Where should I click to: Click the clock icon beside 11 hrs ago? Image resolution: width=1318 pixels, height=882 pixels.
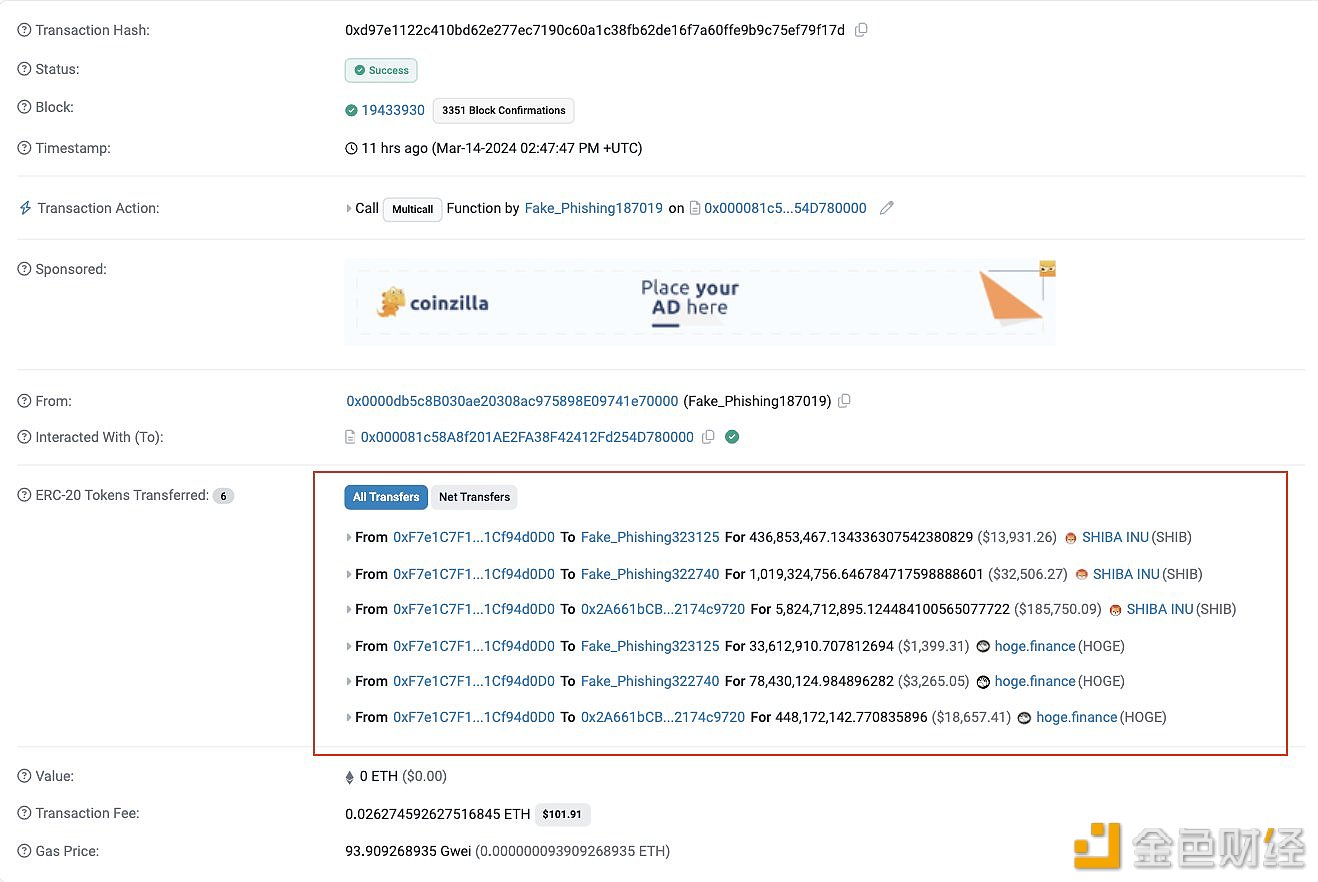(351, 148)
